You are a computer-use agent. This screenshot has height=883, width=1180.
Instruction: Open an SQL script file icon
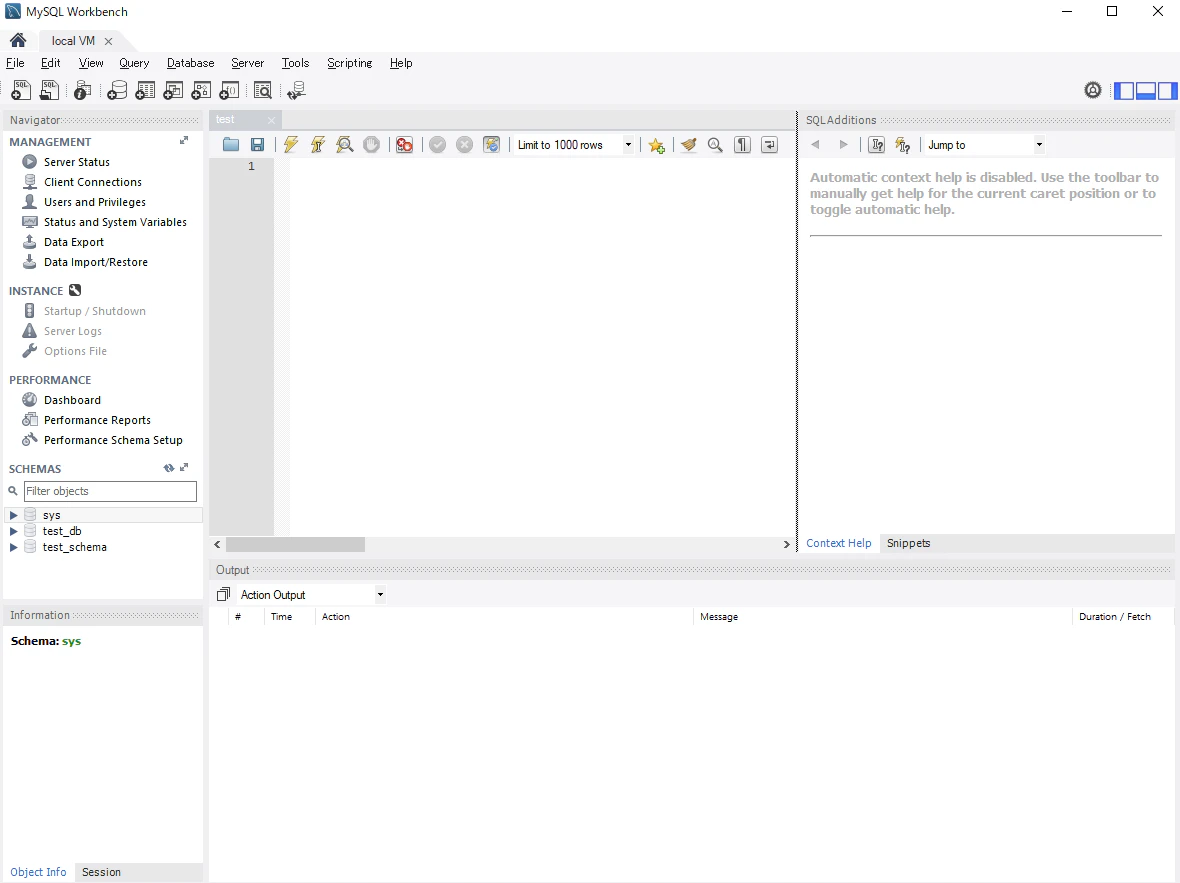coord(50,90)
